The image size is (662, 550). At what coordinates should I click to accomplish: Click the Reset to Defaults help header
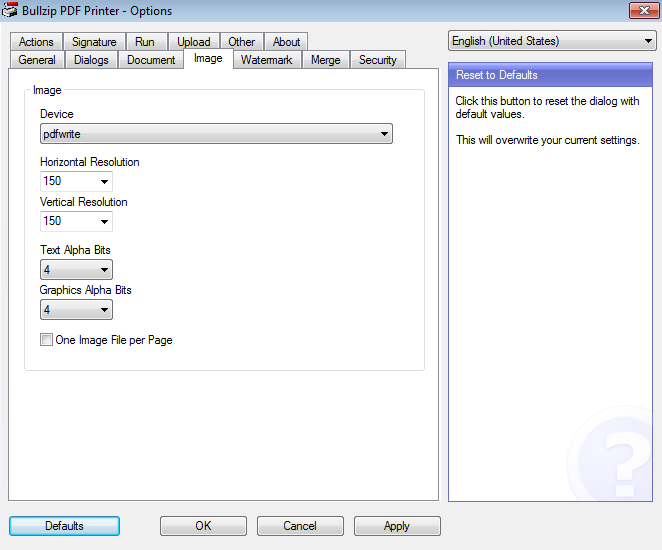click(x=550, y=75)
